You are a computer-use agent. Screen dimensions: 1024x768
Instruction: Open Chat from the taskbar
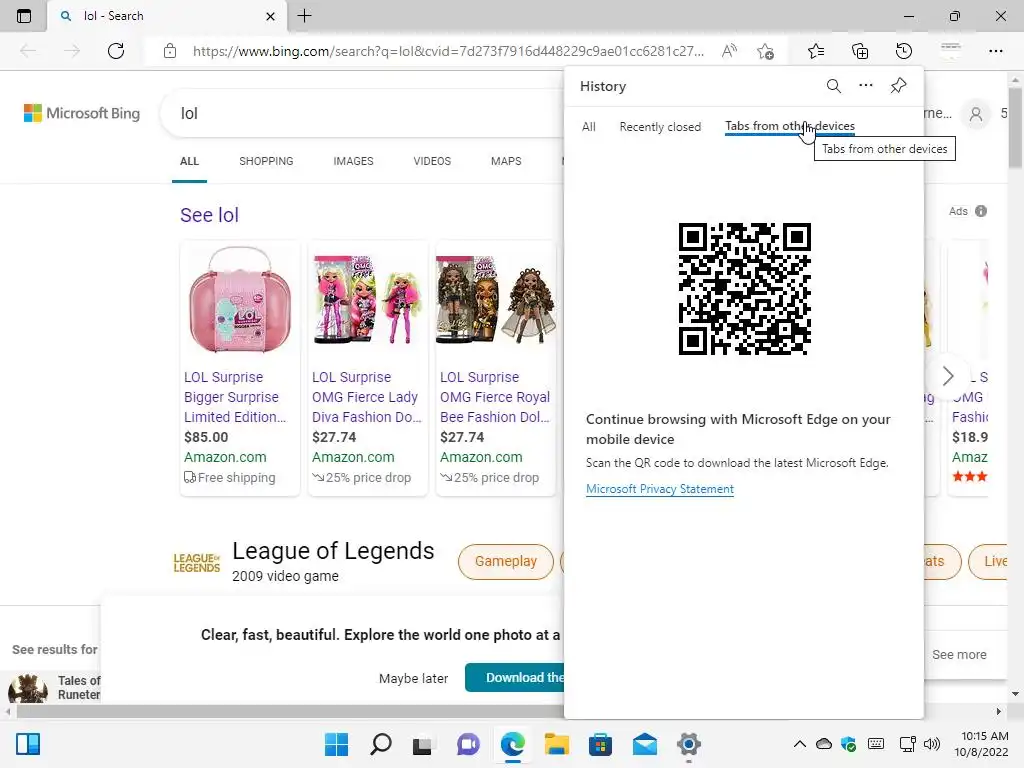click(468, 744)
